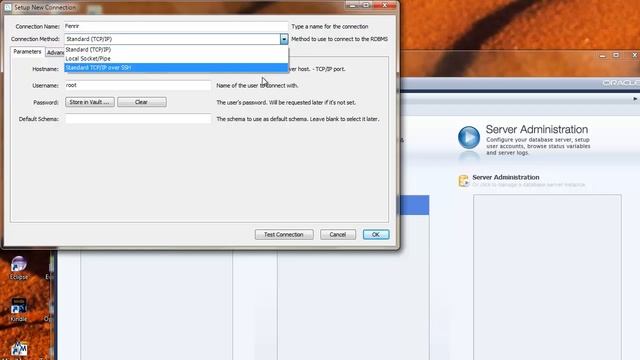Switch to the Advanced tab

pyautogui.click(x=55, y=53)
